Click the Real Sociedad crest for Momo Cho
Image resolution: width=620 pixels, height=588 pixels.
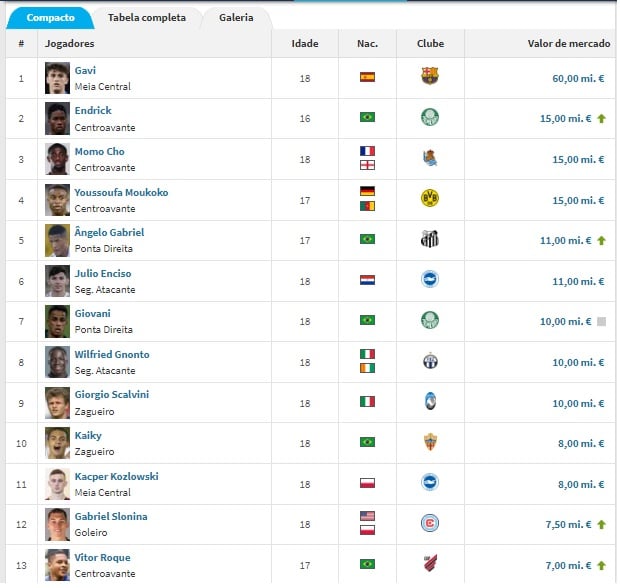[x=430, y=158]
